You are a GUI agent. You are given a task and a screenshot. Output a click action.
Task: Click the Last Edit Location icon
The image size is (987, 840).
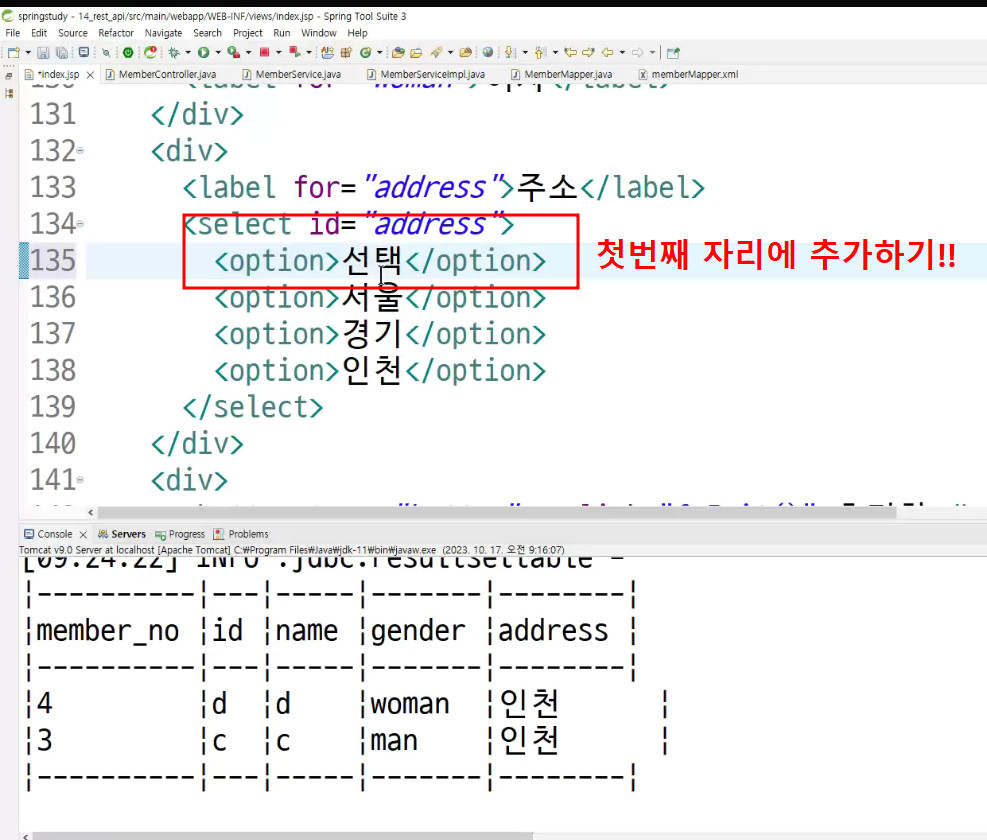(570, 52)
